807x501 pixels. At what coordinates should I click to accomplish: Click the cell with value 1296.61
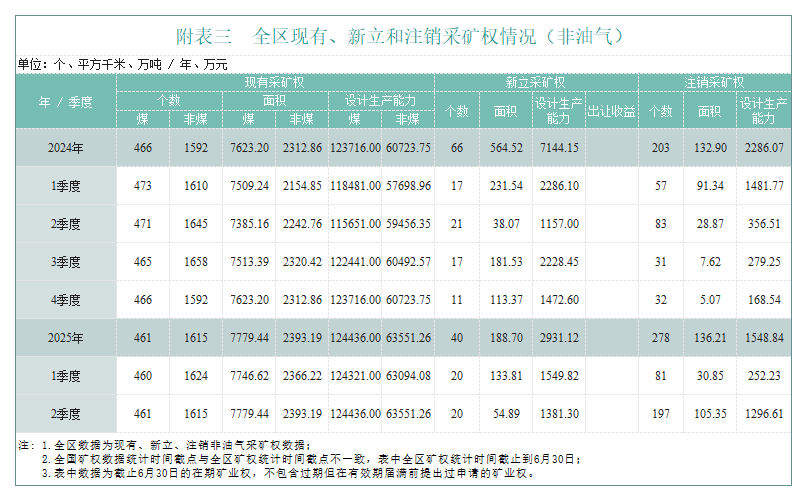click(x=762, y=414)
